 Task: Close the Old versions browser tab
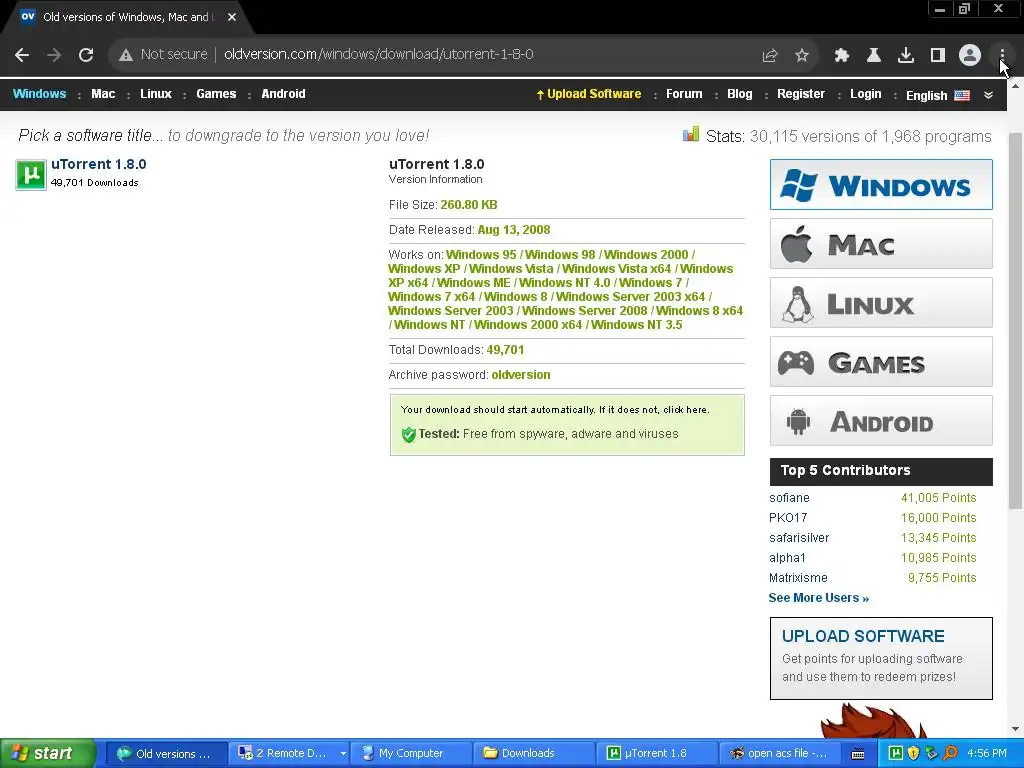tap(232, 17)
